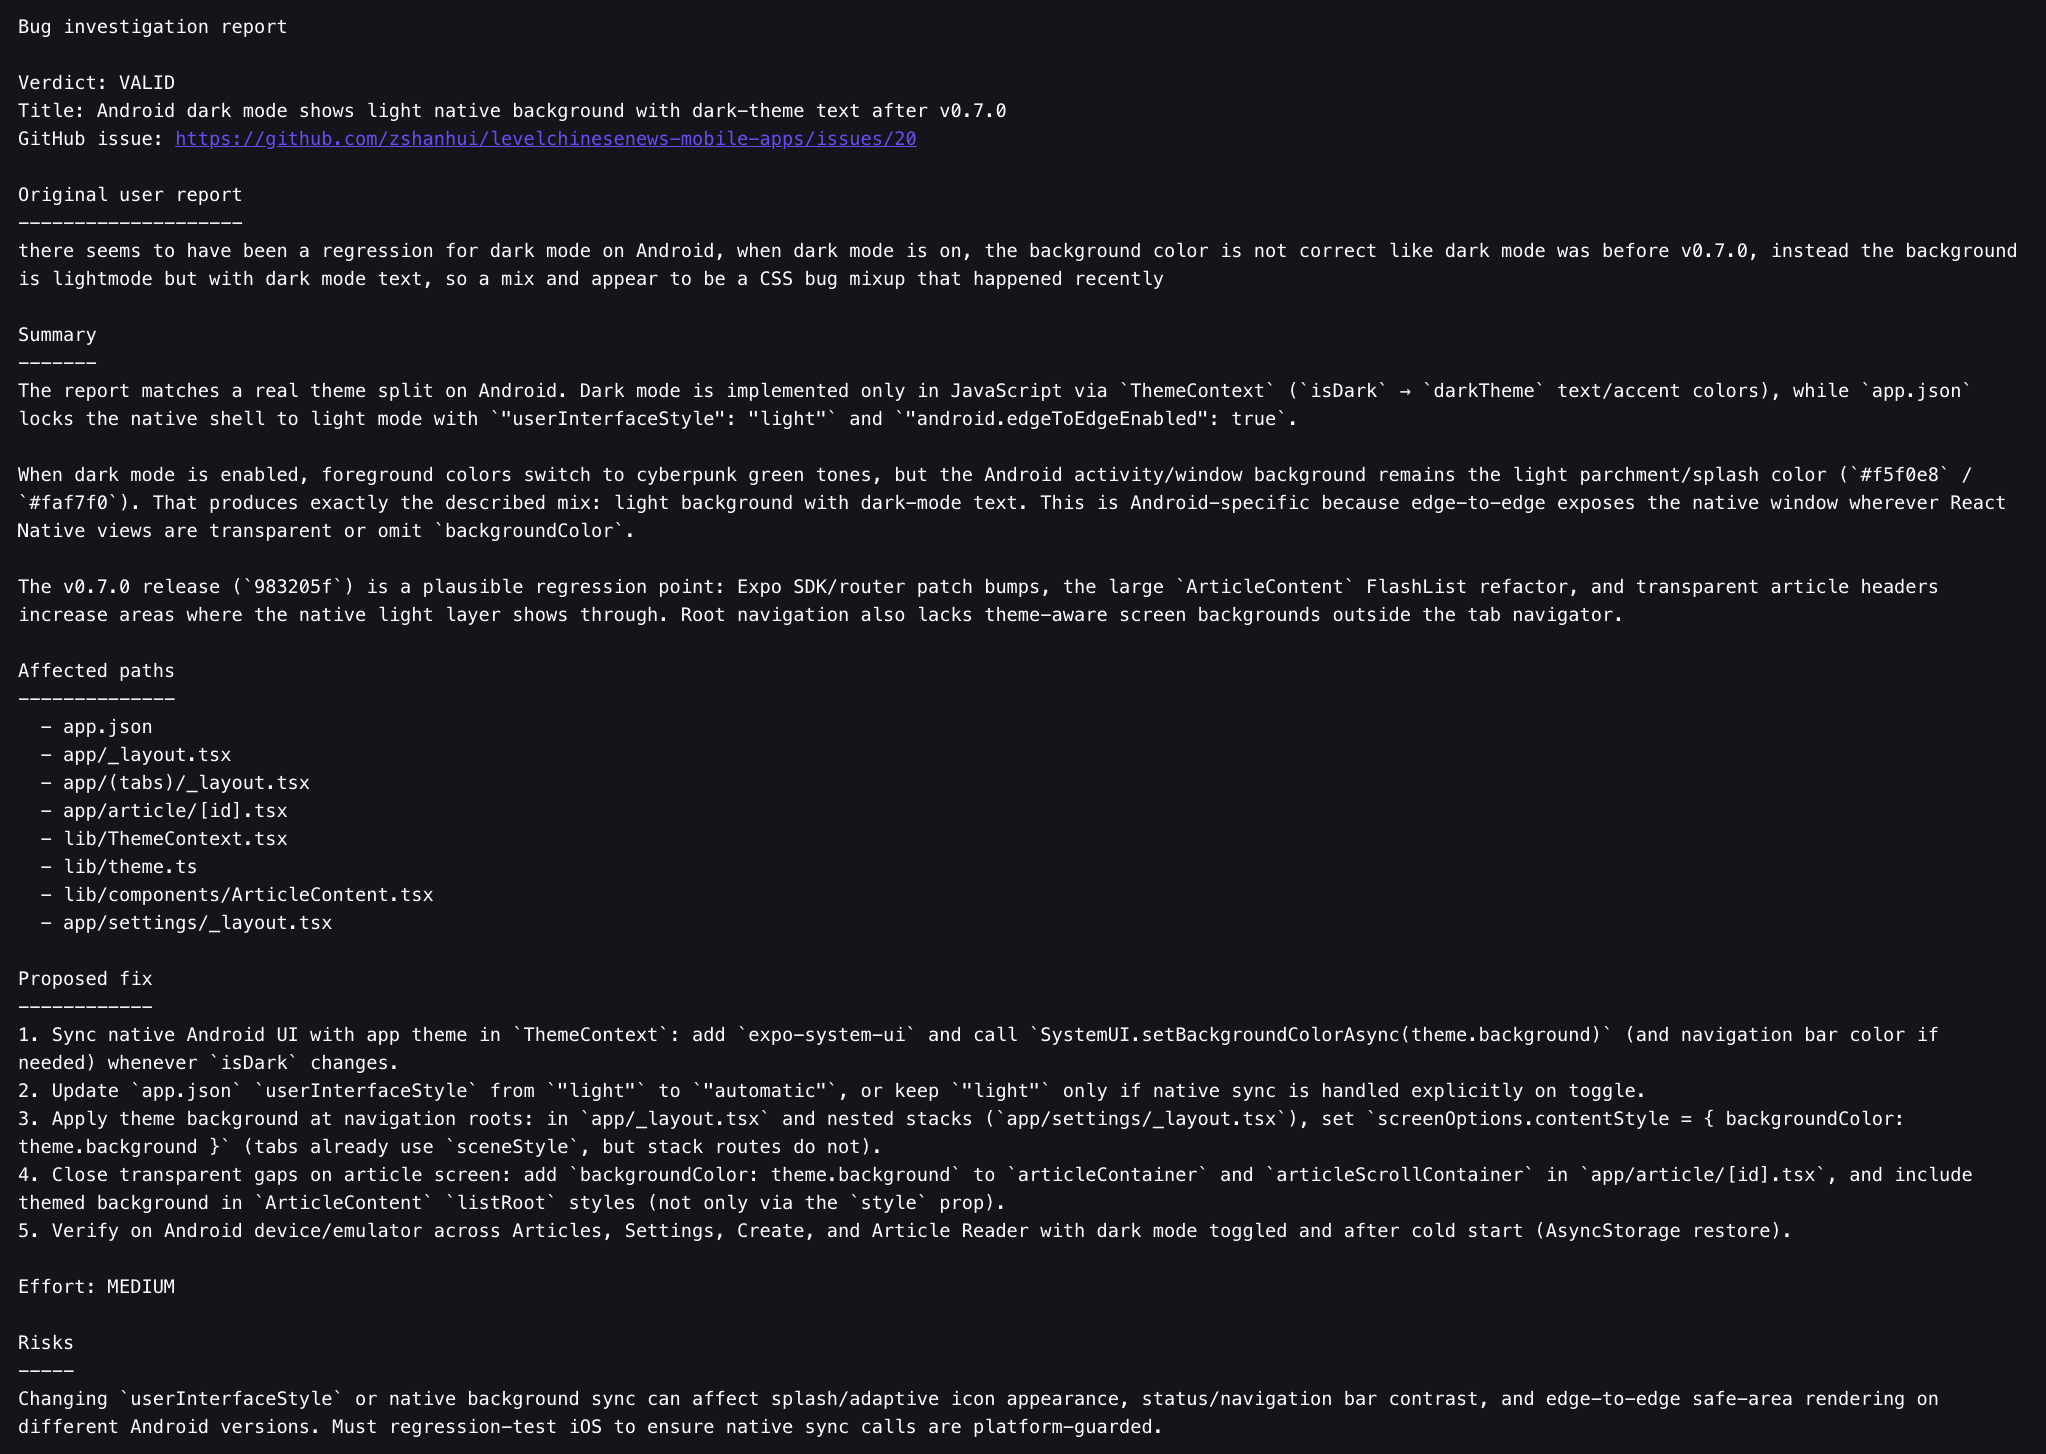Click the lib/components/ArticleContent.tsx path entry
The image size is (2046, 1454).
pos(248,895)
